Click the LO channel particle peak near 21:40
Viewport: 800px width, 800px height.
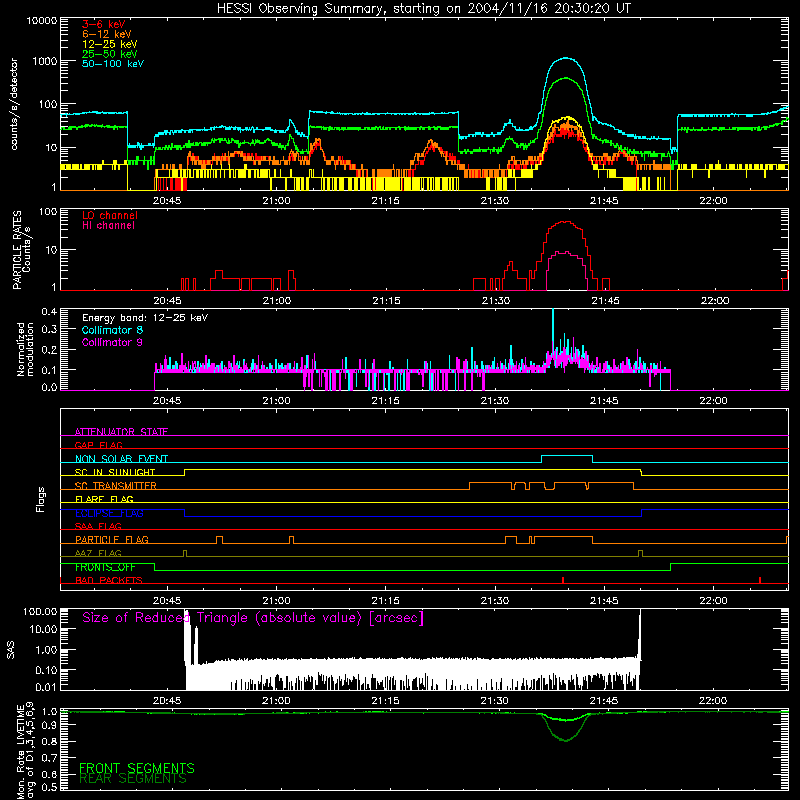pos(564,222)
